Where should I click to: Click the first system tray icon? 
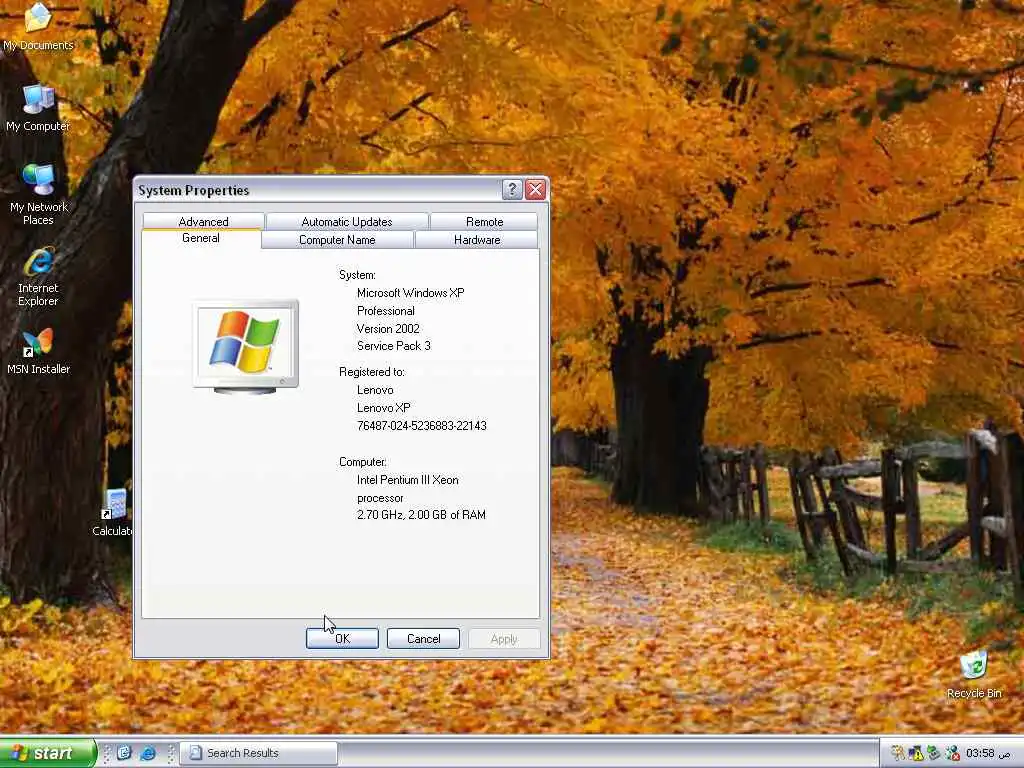tap(897, 754)
